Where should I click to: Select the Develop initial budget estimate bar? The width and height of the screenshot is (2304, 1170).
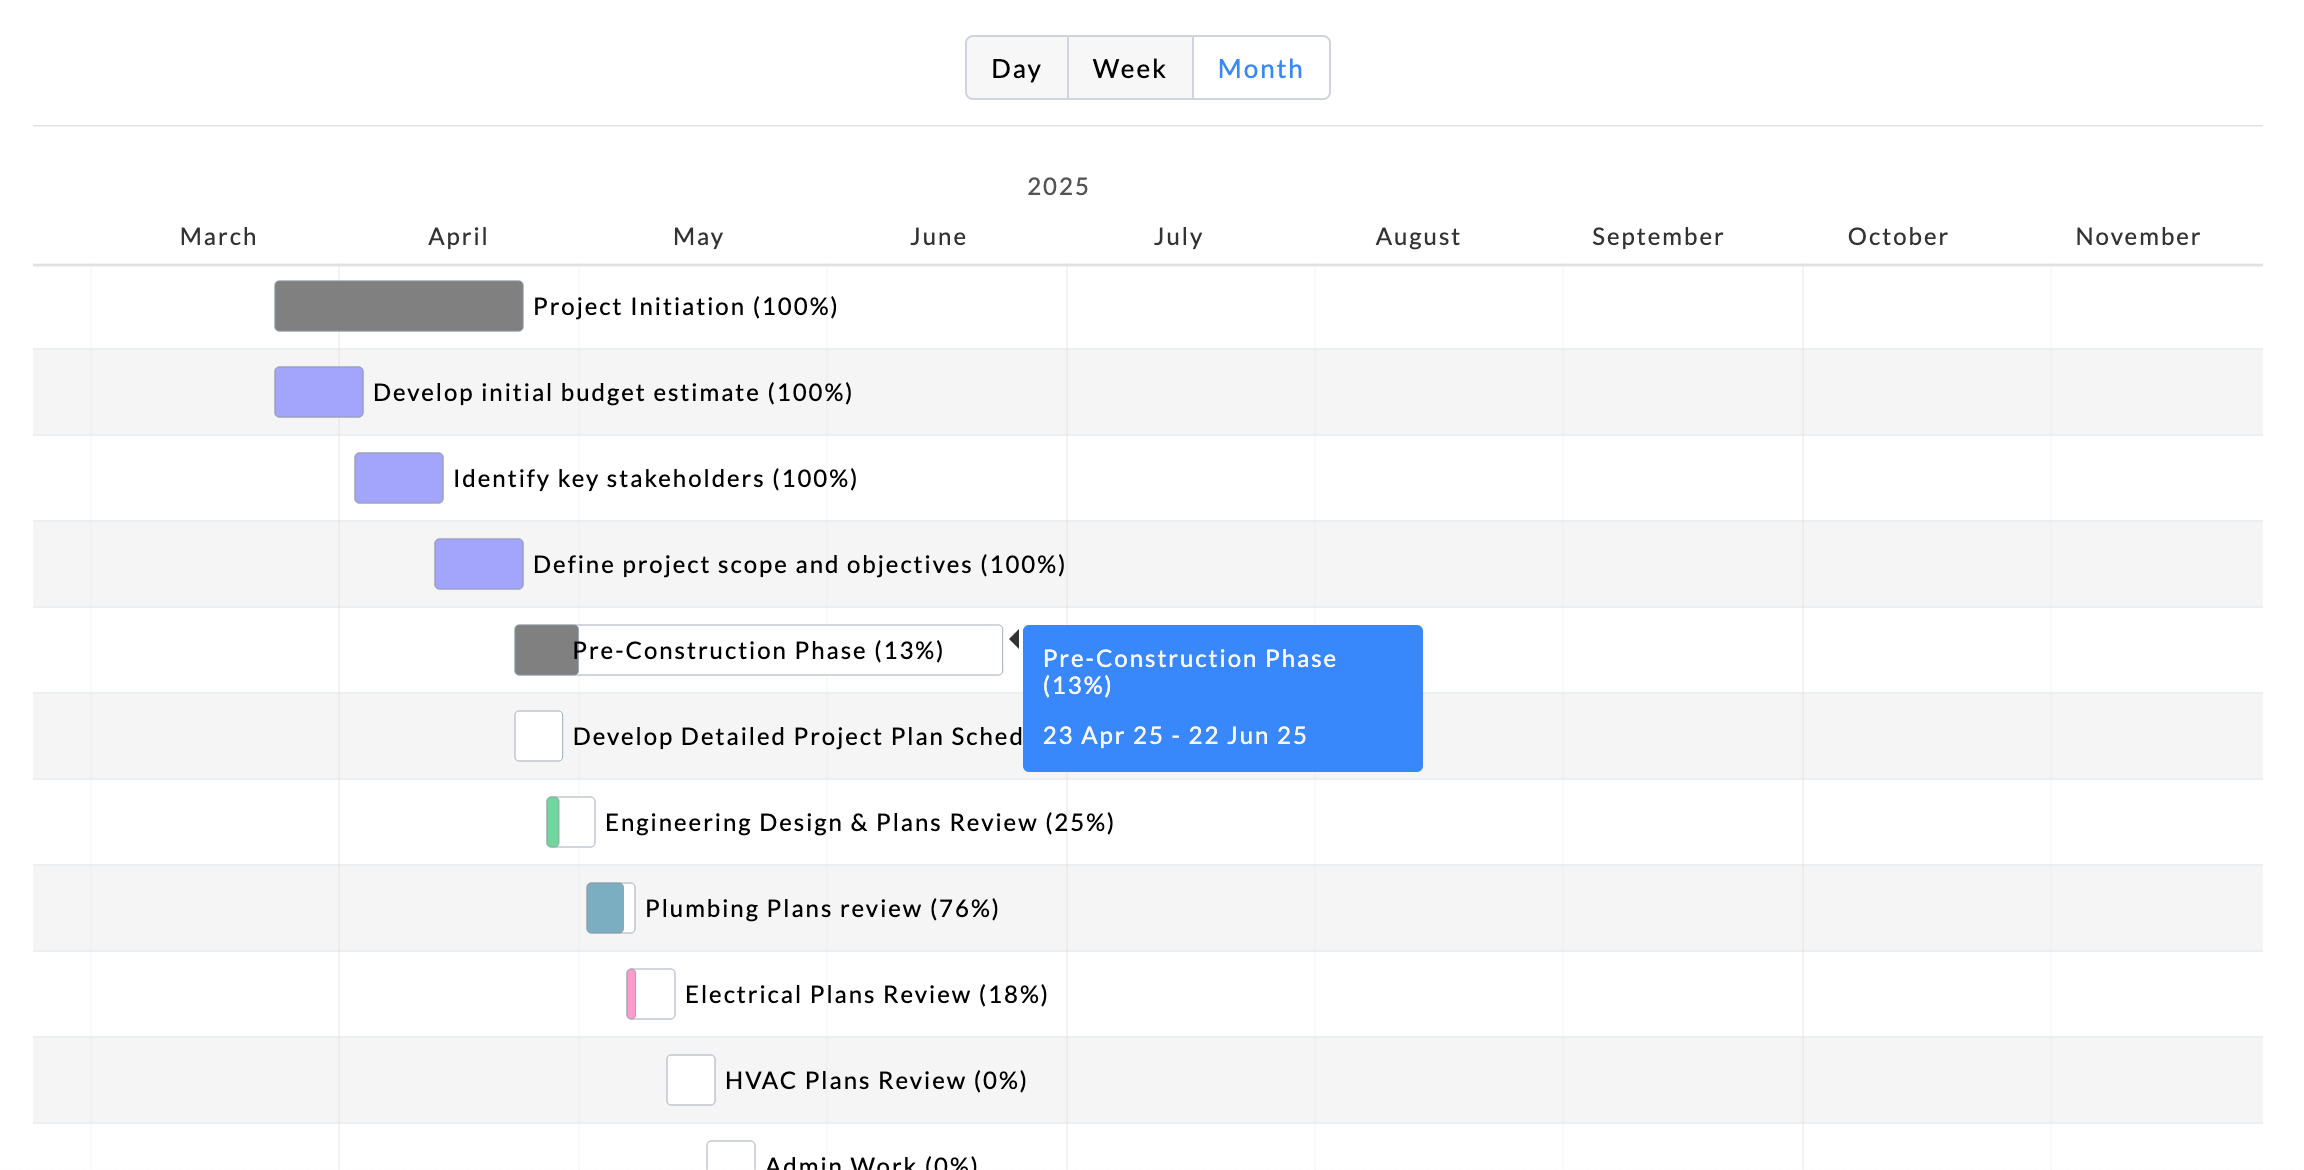[318, 392]
